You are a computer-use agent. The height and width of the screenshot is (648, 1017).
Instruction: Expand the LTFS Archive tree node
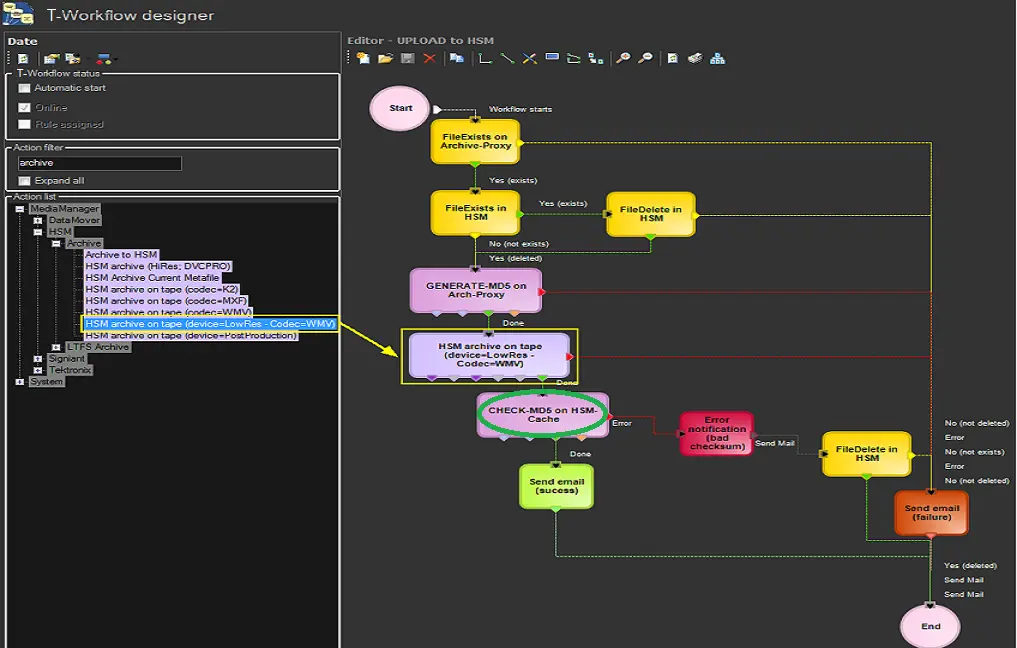point(56,347)
